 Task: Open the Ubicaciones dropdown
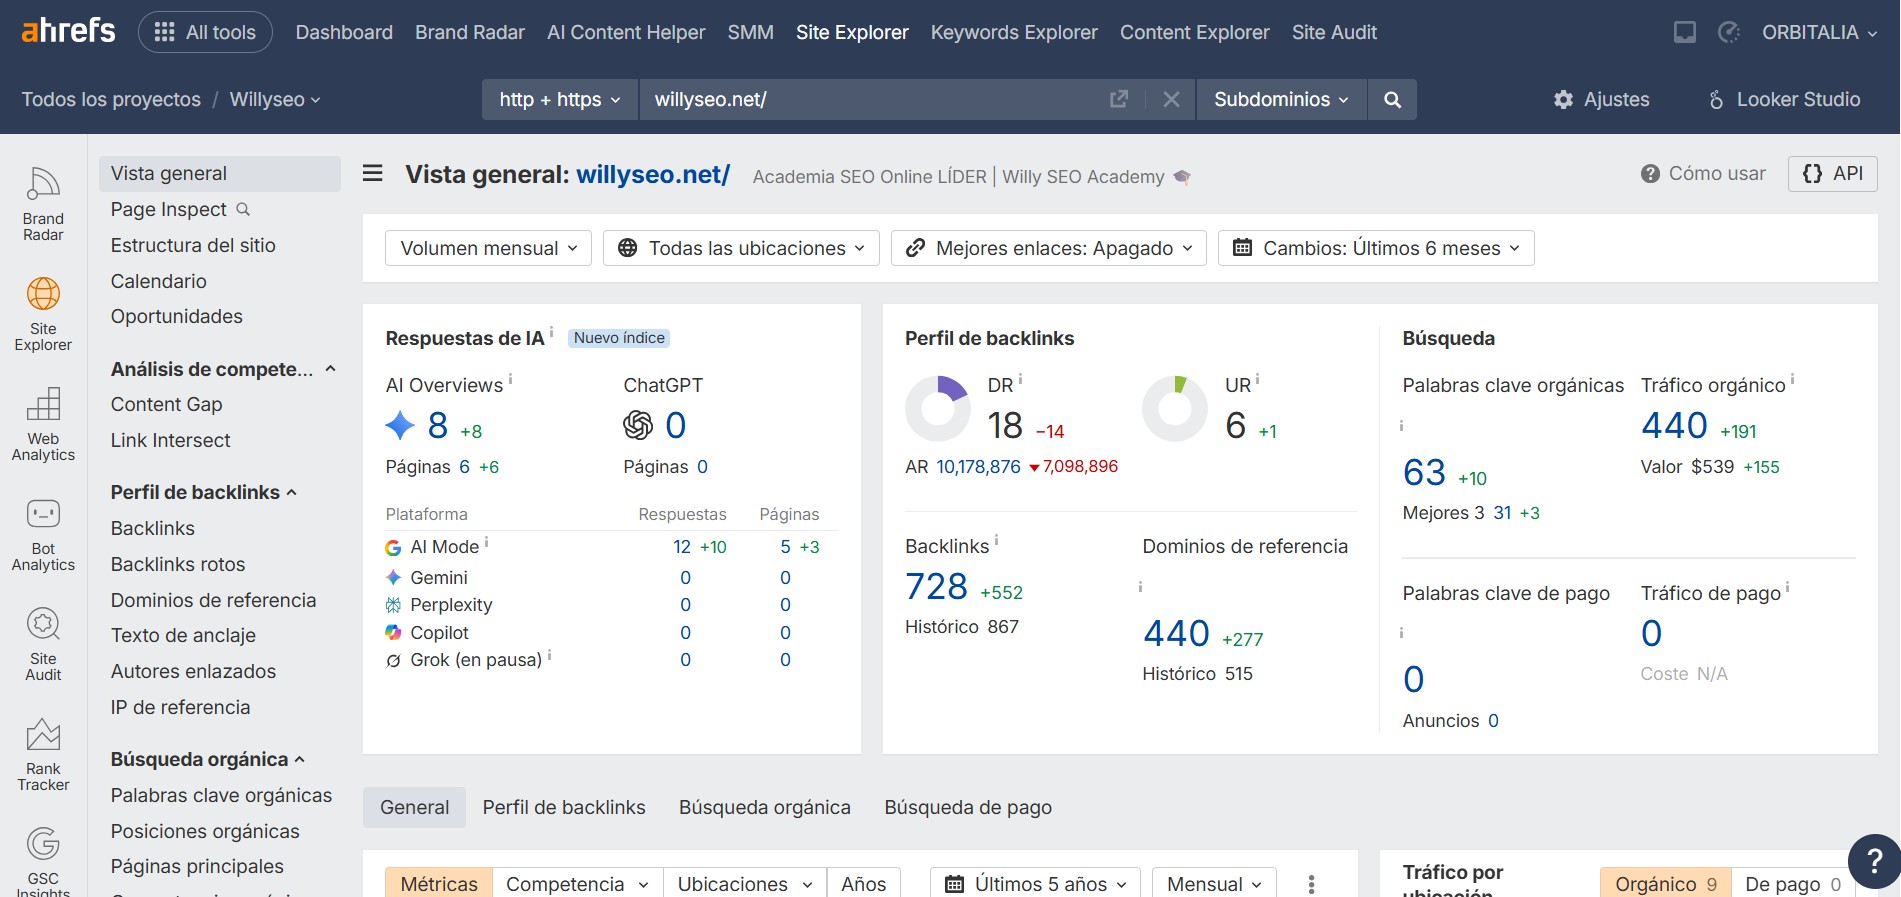pos(745,884)
